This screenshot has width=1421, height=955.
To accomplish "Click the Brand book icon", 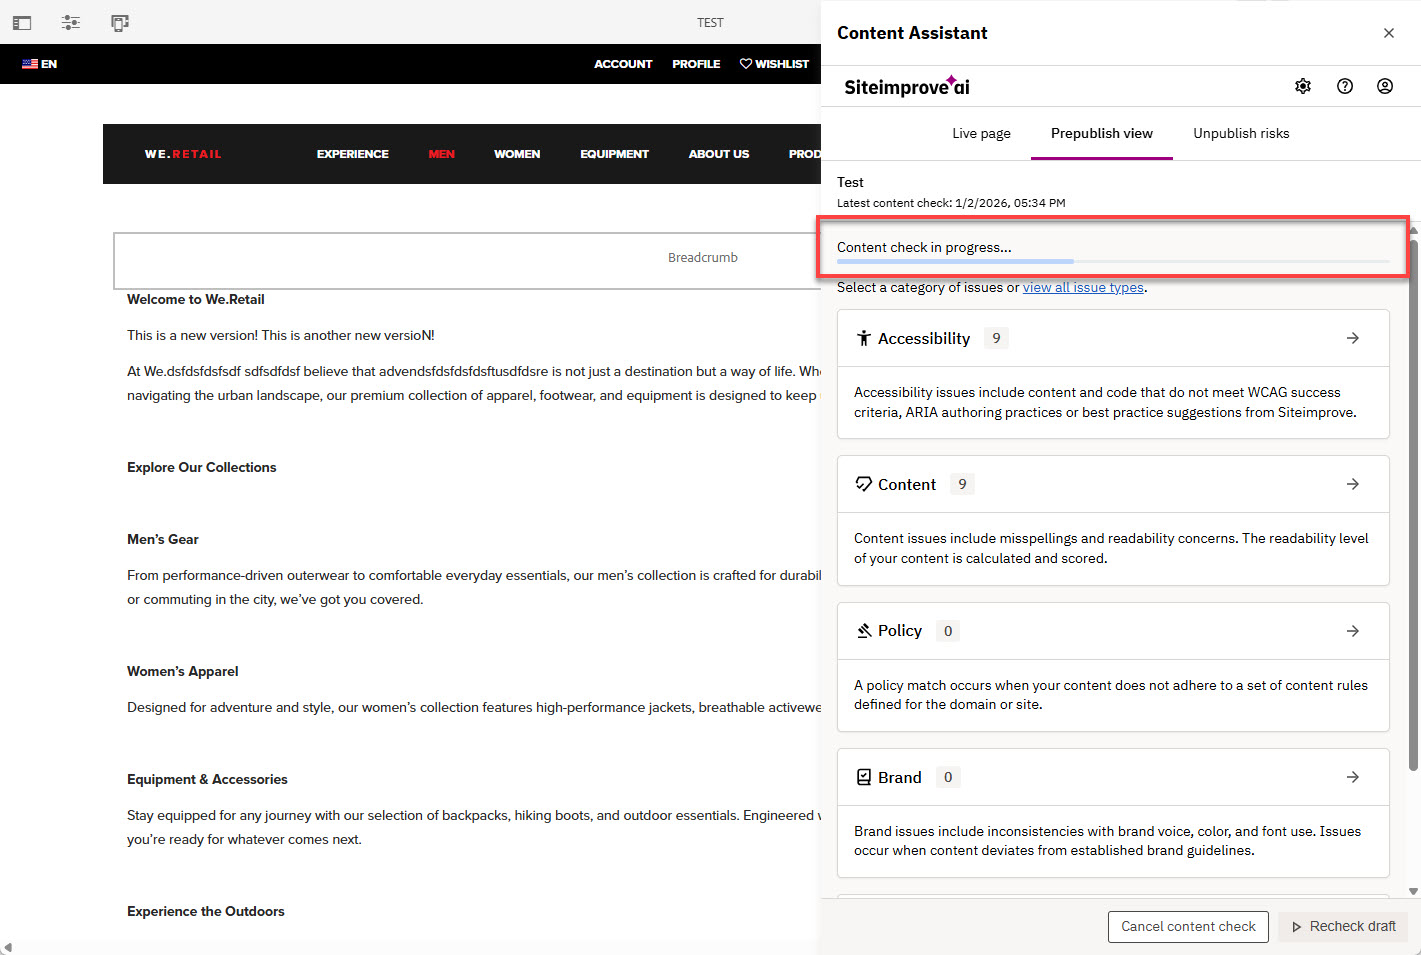I will (864, 777).
